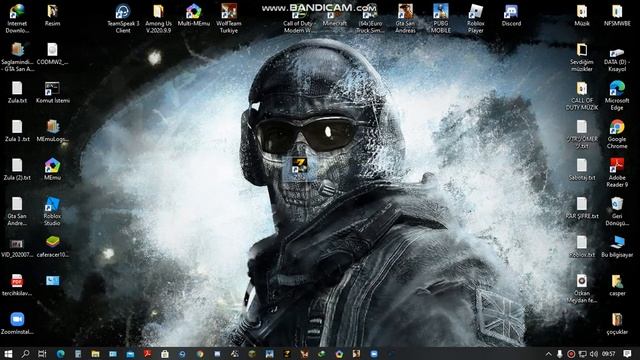Launch Gta San Andreas top-row shortcut
The image size is (640, 360).
point(405,18)
